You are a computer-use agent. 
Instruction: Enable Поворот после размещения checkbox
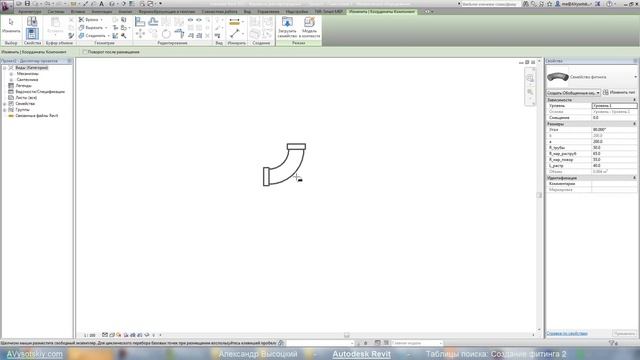click(85, 52)
